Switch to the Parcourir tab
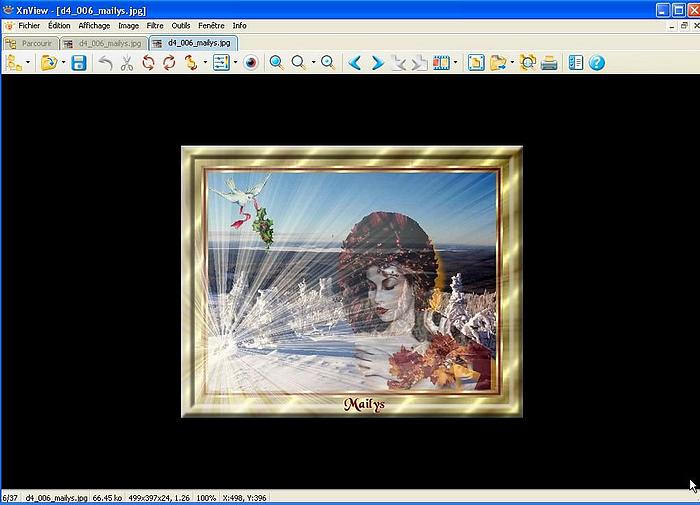 pos(30,43)
